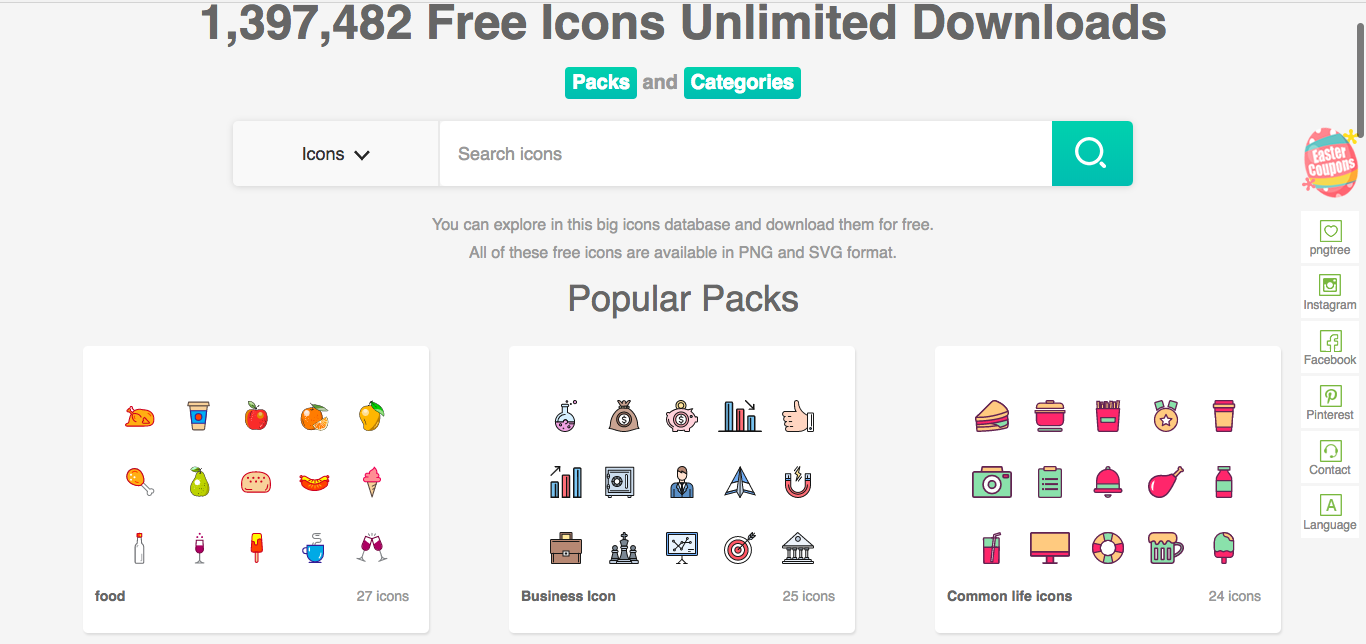Open Instagram from the sidebar
1366x644 pixels.
tap(1330, 293)
